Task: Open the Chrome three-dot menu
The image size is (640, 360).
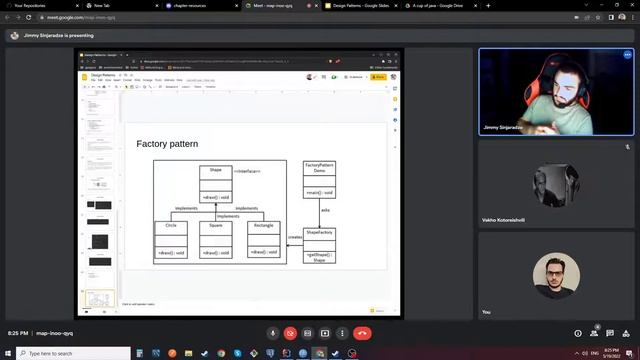Action: click(x=633, y=18)
